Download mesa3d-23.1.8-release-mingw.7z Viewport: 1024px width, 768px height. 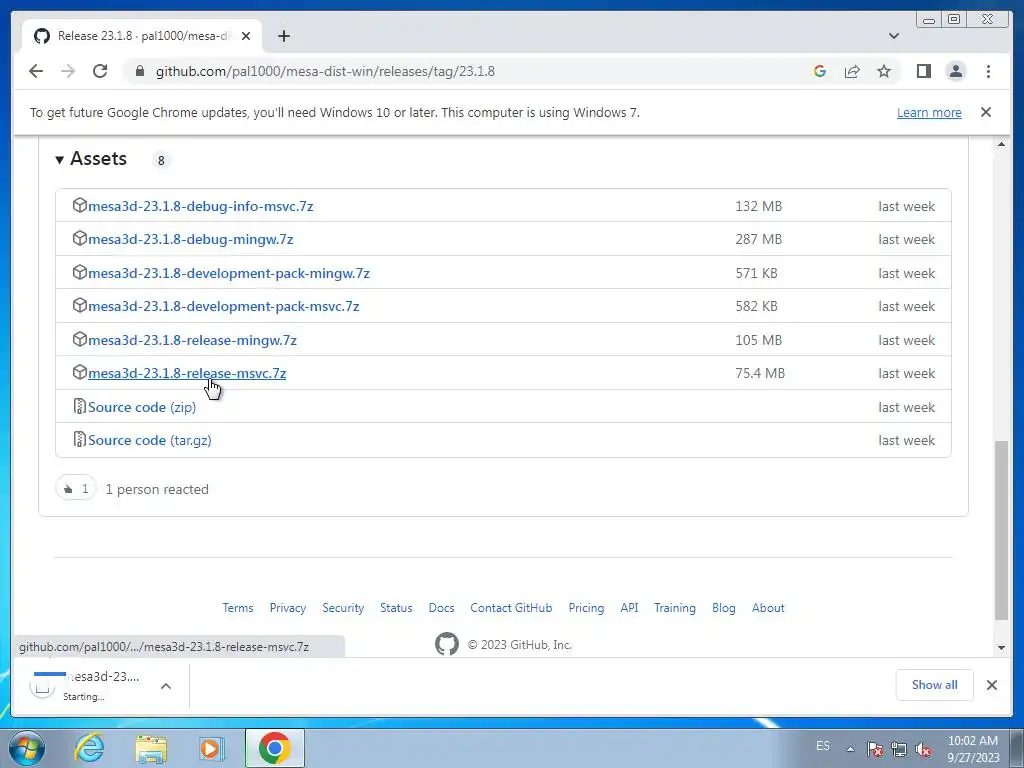(x=192, y=340)
